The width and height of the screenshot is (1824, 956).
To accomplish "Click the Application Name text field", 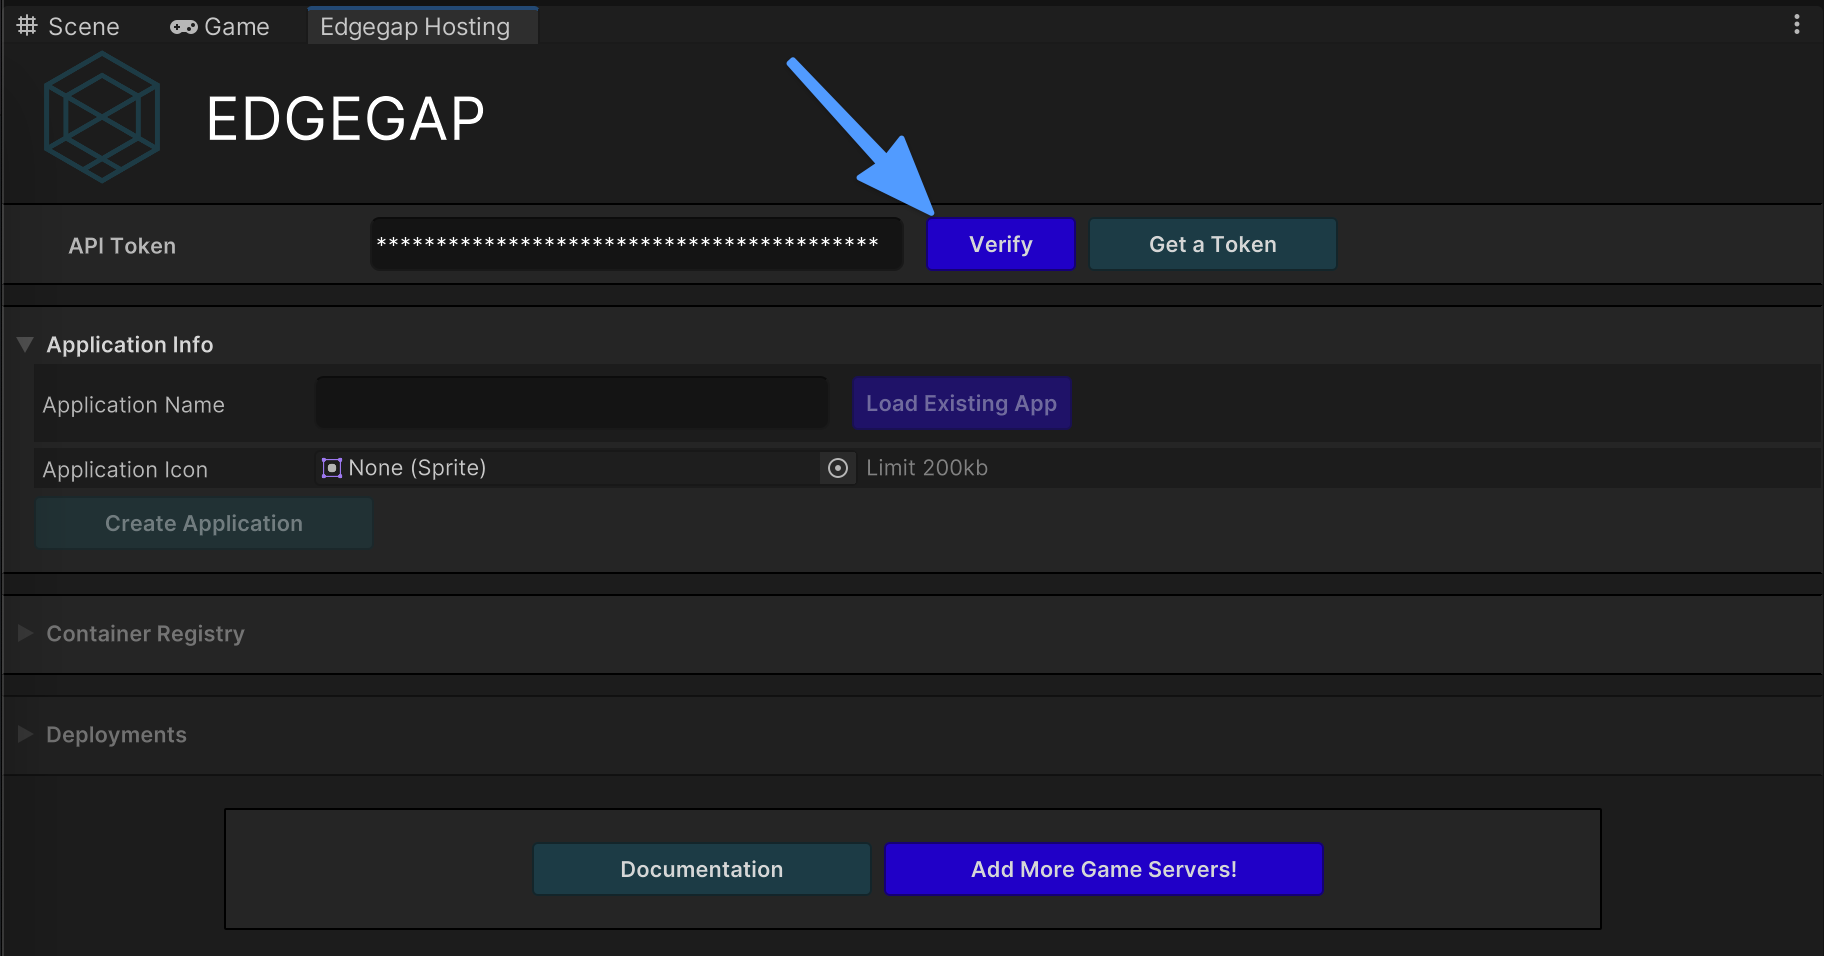I will click(571, 403).
